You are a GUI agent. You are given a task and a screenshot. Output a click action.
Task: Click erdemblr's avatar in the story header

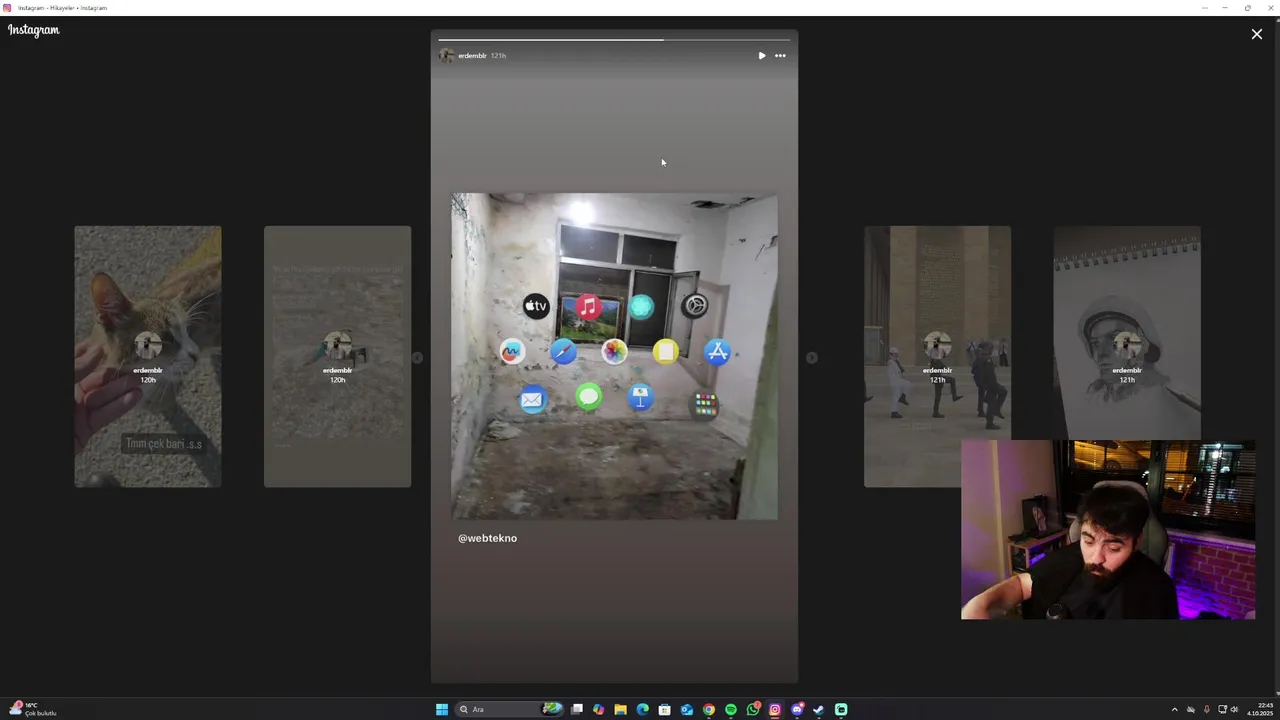[x=446, y=56]
